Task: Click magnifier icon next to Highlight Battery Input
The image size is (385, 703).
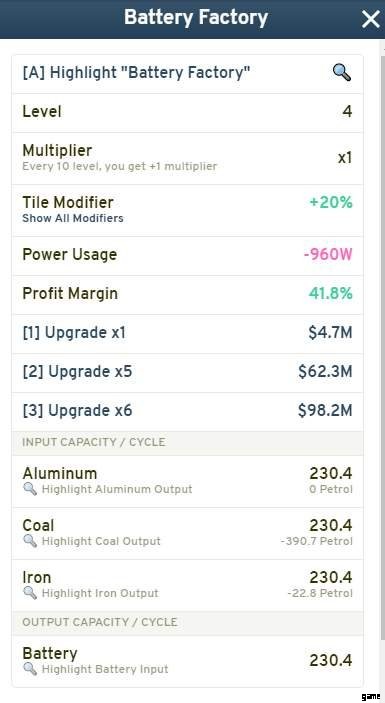Action: [x=30, y=669]
